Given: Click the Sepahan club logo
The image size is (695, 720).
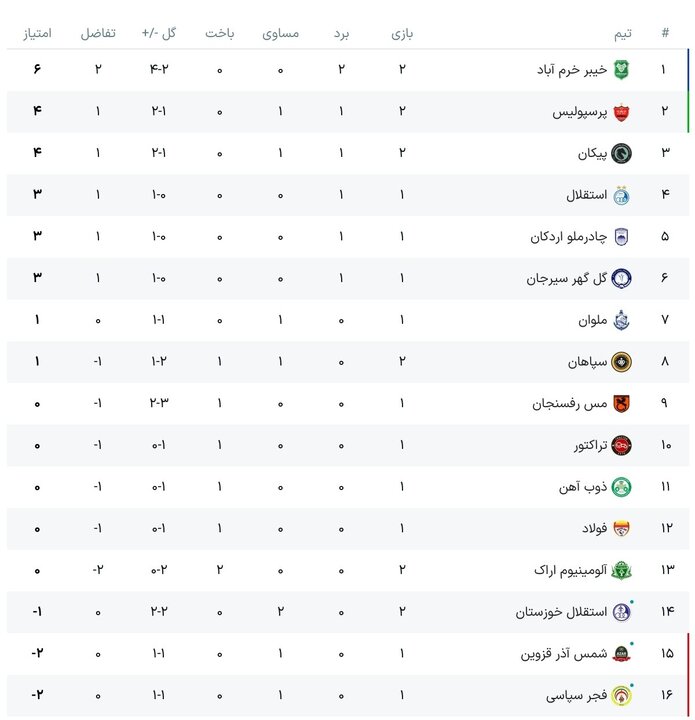Looking at the screenshot, I should [621, 361].
